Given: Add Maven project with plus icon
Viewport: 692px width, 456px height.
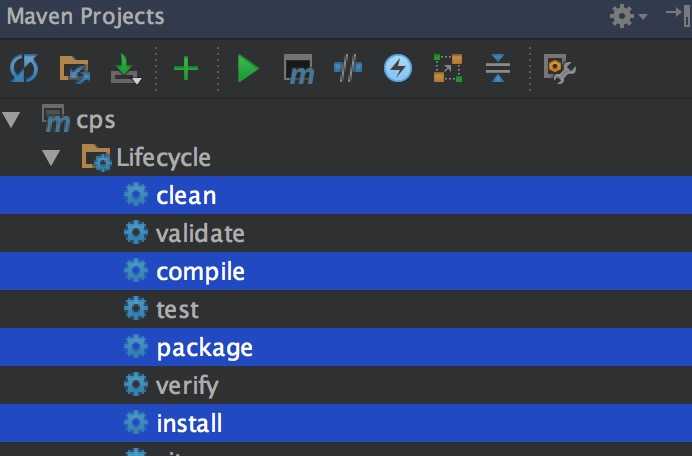Looking at the screenshot, I should click(x=186, y=68).
